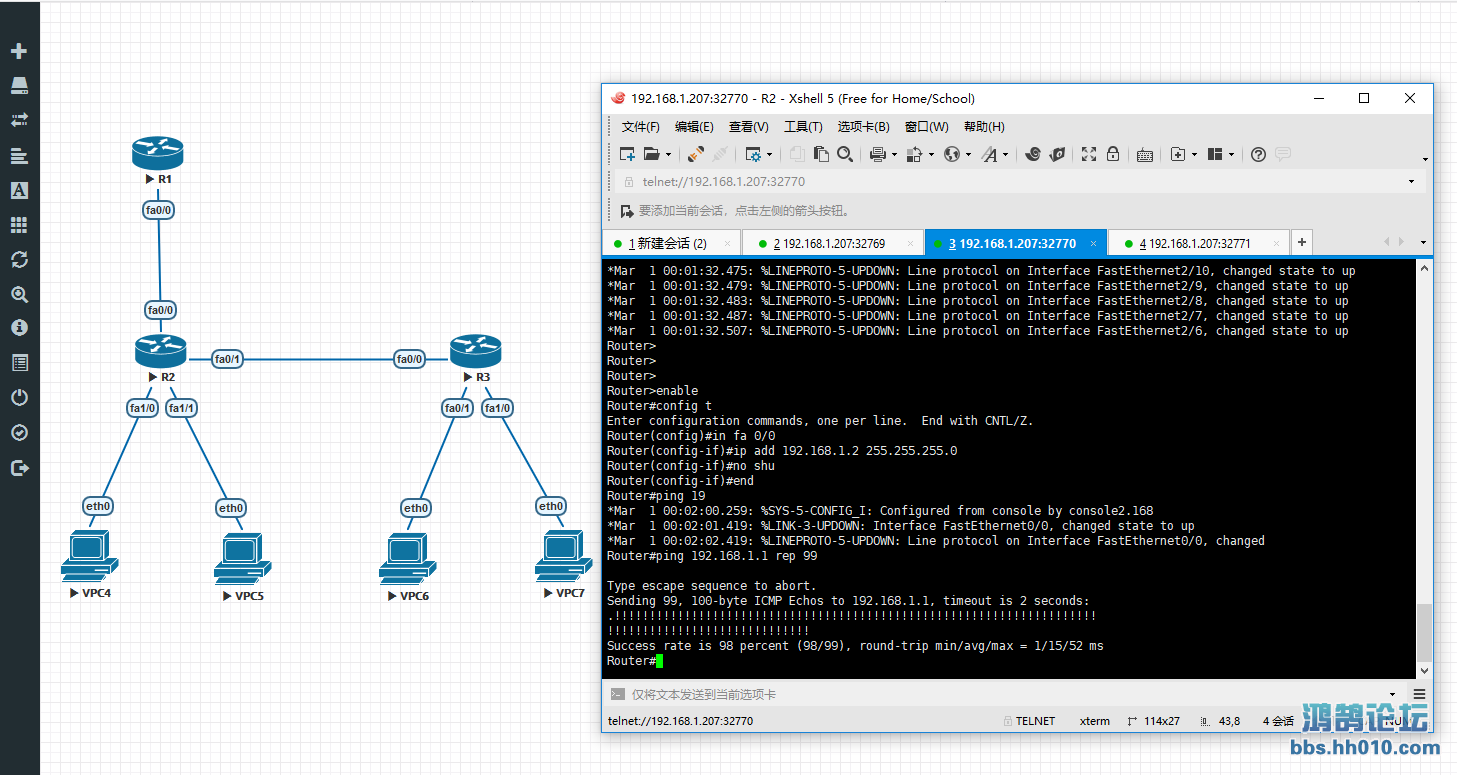Click the keyboard icon in Xshell toolbar
The width and height of the screenshot is (1457, 775).
1145,154
